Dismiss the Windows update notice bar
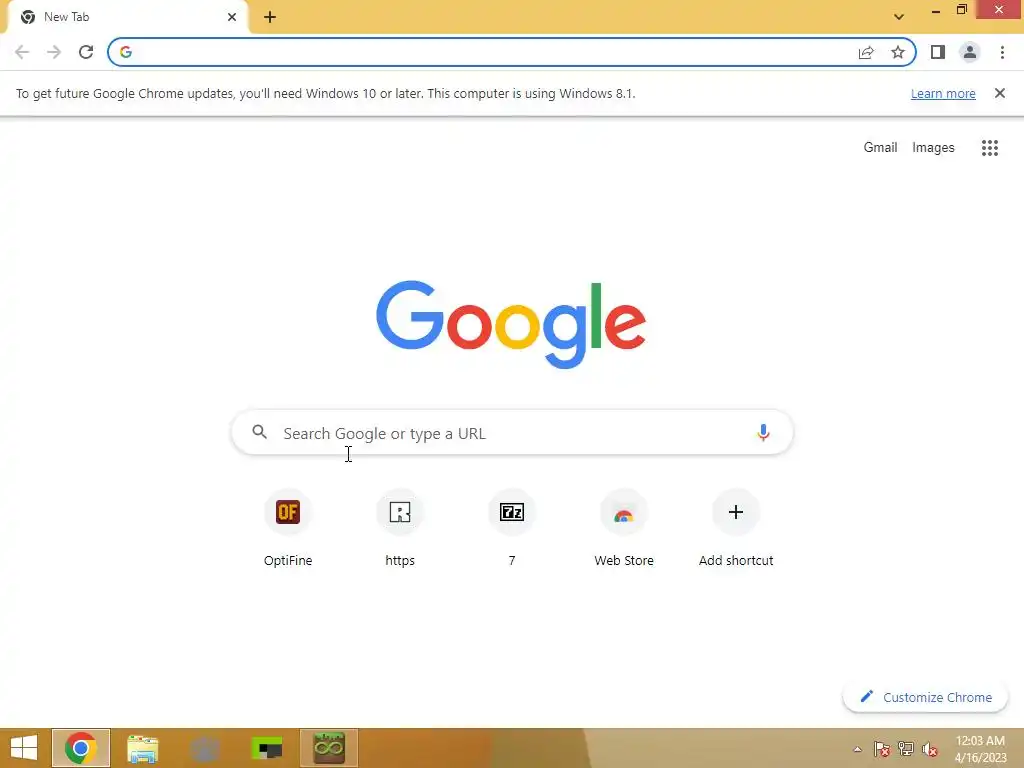 1000,93
